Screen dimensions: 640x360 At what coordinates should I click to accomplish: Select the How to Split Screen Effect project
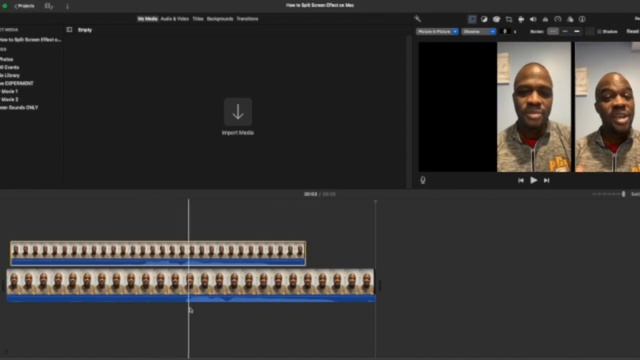[31, 40]
